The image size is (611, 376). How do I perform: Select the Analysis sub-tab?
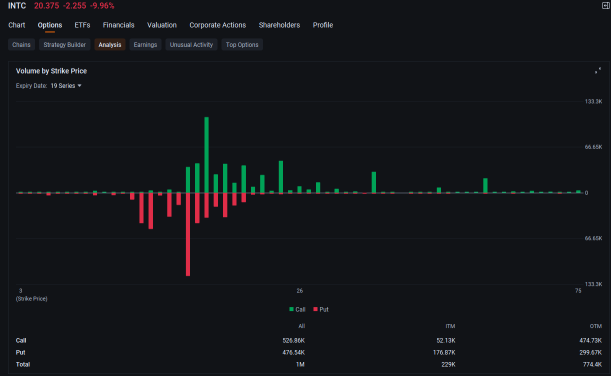tap(110, 45)
